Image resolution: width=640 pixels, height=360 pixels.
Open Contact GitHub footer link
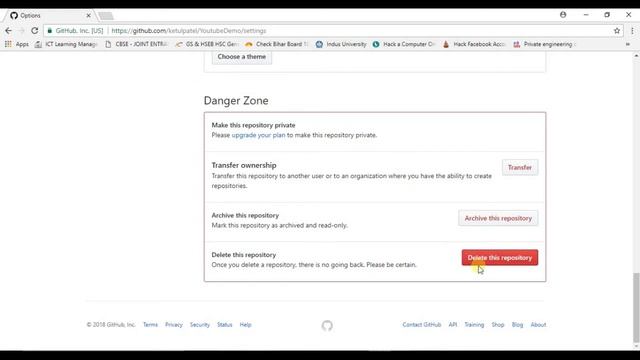pos(422,325)
